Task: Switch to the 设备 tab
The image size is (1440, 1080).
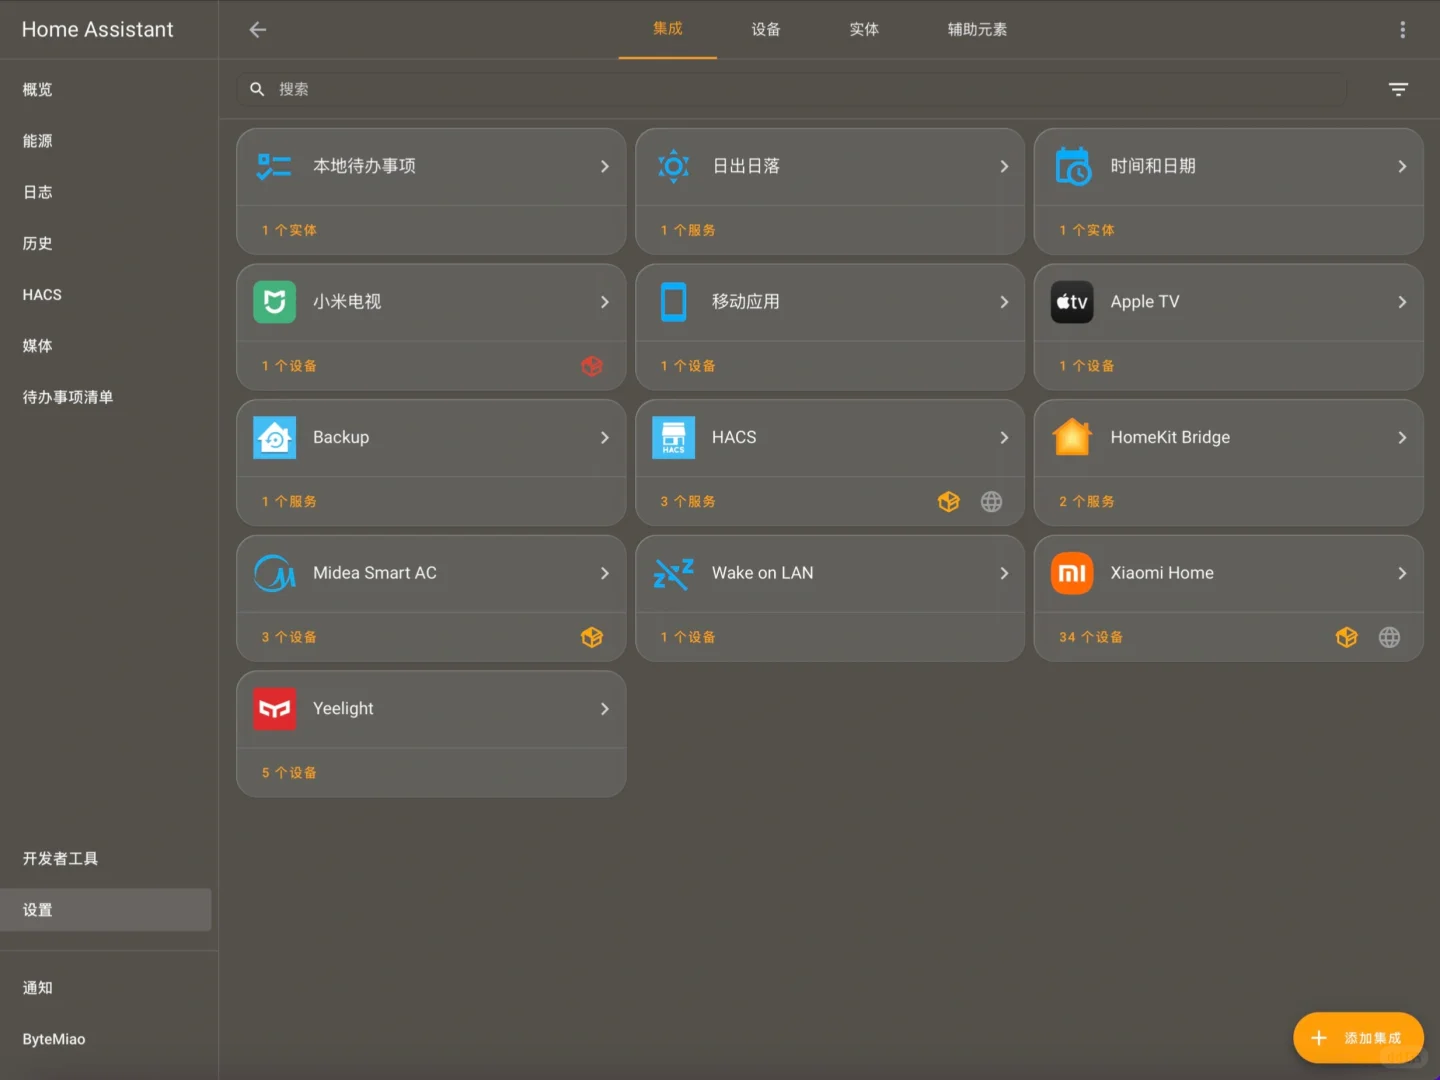Action: [x=766, y=30]
